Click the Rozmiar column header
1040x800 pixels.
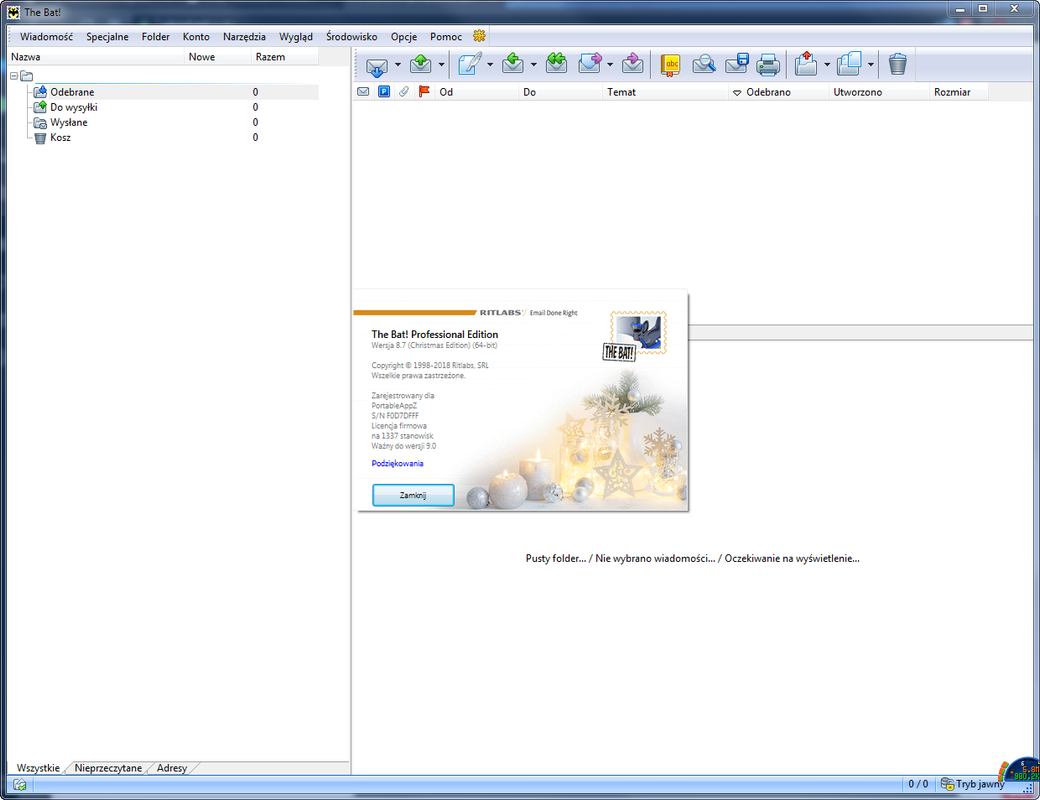tap(958, 92)
